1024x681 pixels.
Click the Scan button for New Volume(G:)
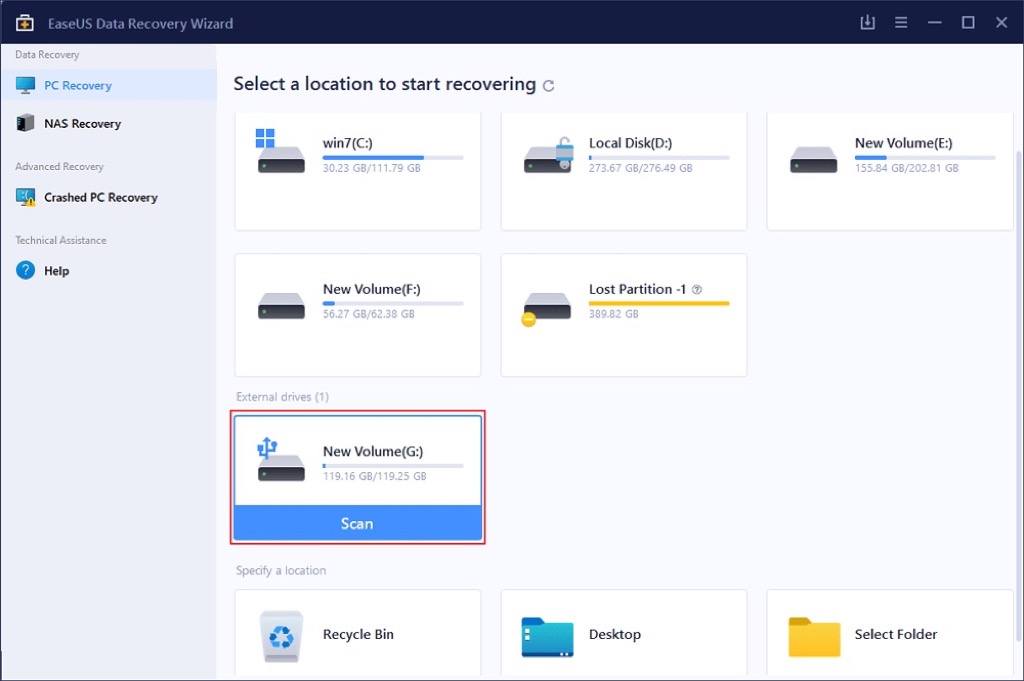click(357, 523)
